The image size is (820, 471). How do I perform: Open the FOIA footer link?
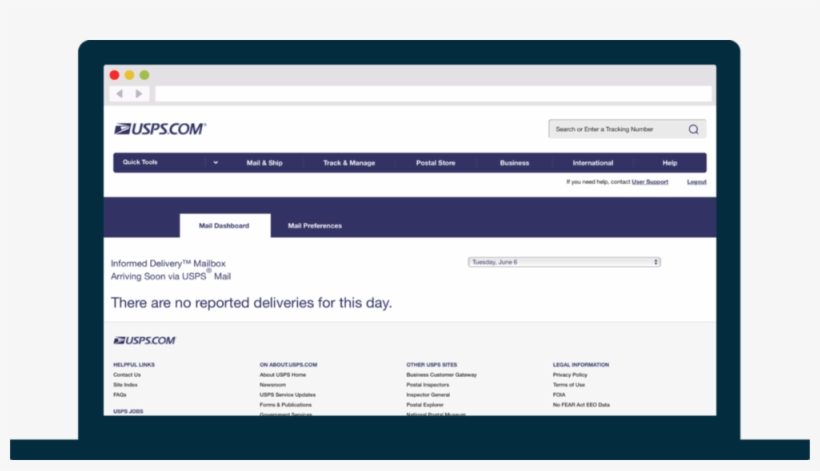point(559,395)
